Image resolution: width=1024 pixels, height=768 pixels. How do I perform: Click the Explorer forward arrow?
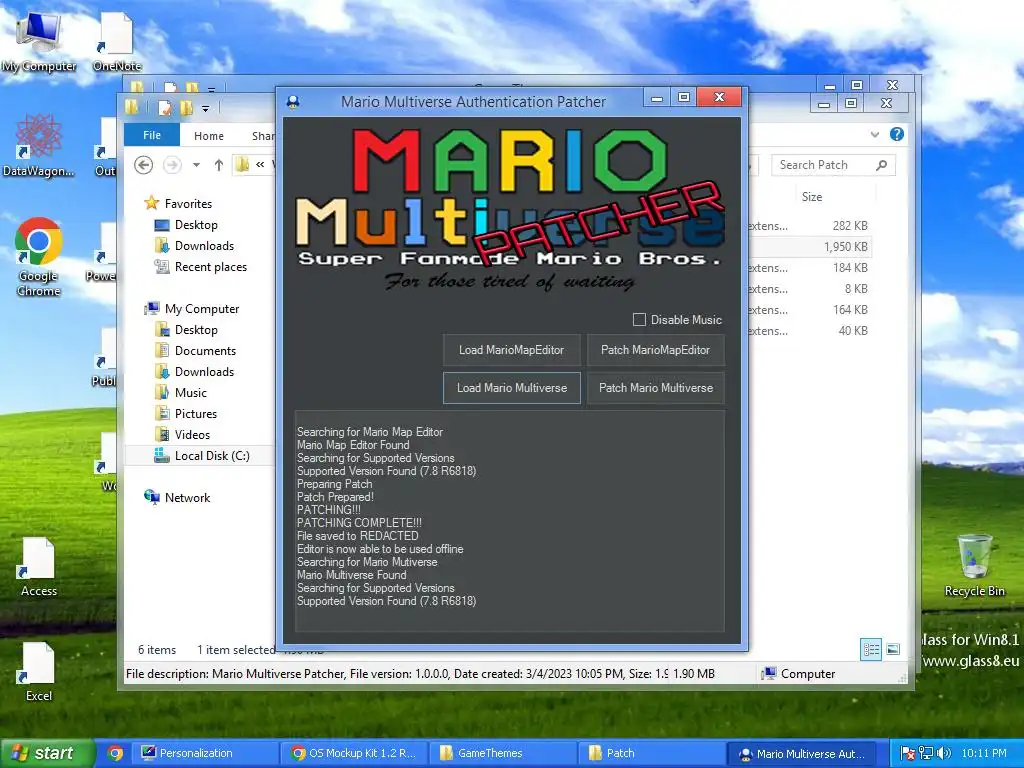172,165
